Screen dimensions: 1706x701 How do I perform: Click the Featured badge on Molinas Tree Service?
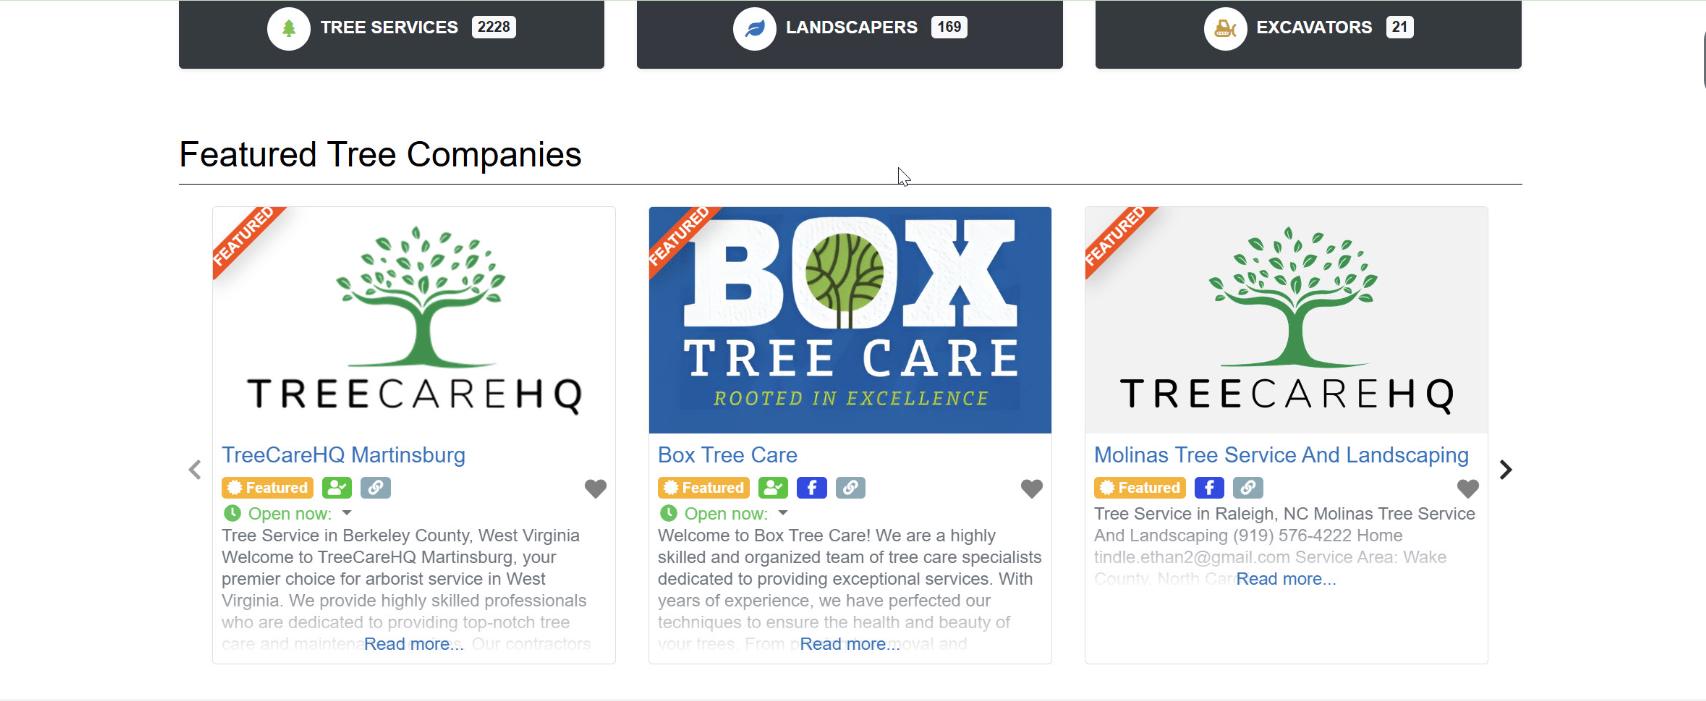1139,488
